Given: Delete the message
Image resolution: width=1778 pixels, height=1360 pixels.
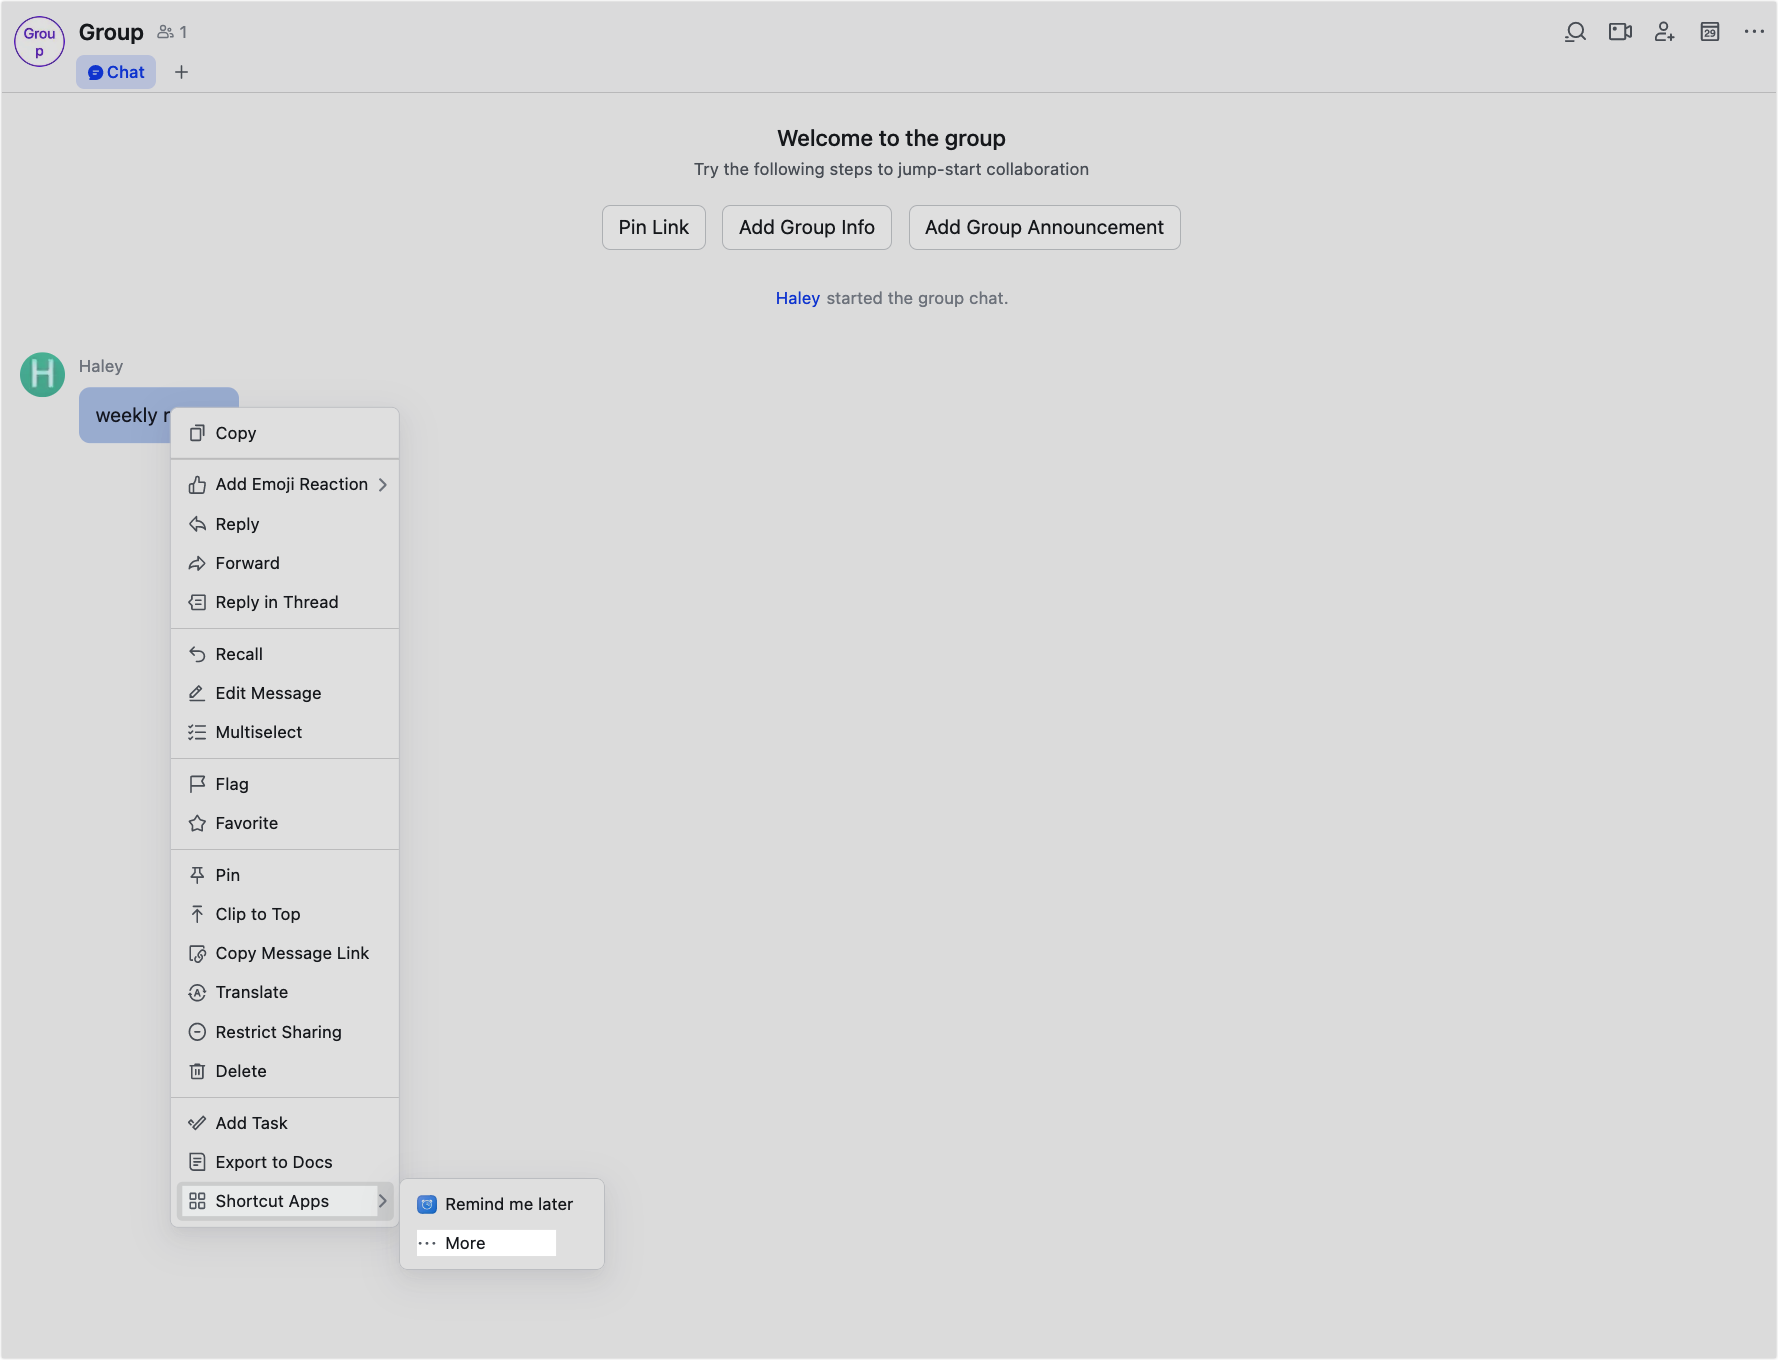Looking at the screenshot, I should pos(285,1071).
